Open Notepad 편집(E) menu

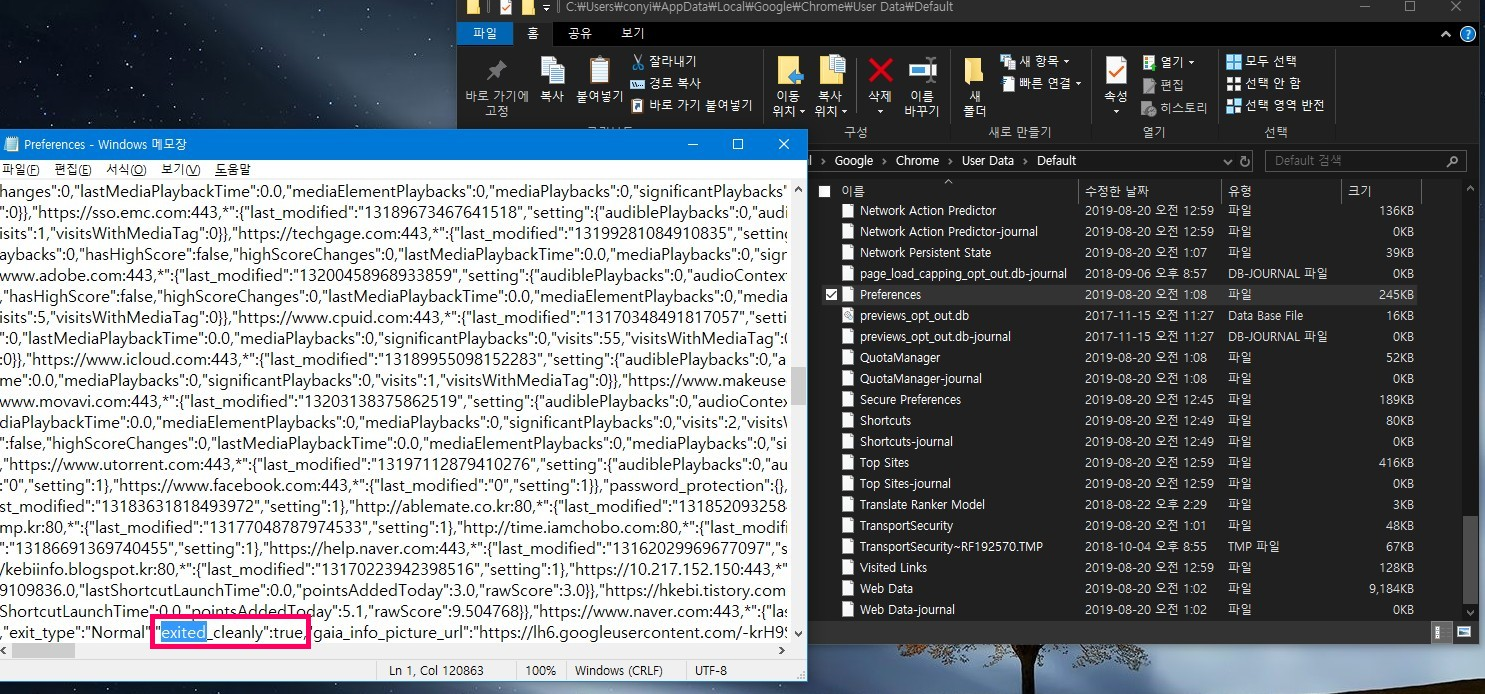click(72, 169)
